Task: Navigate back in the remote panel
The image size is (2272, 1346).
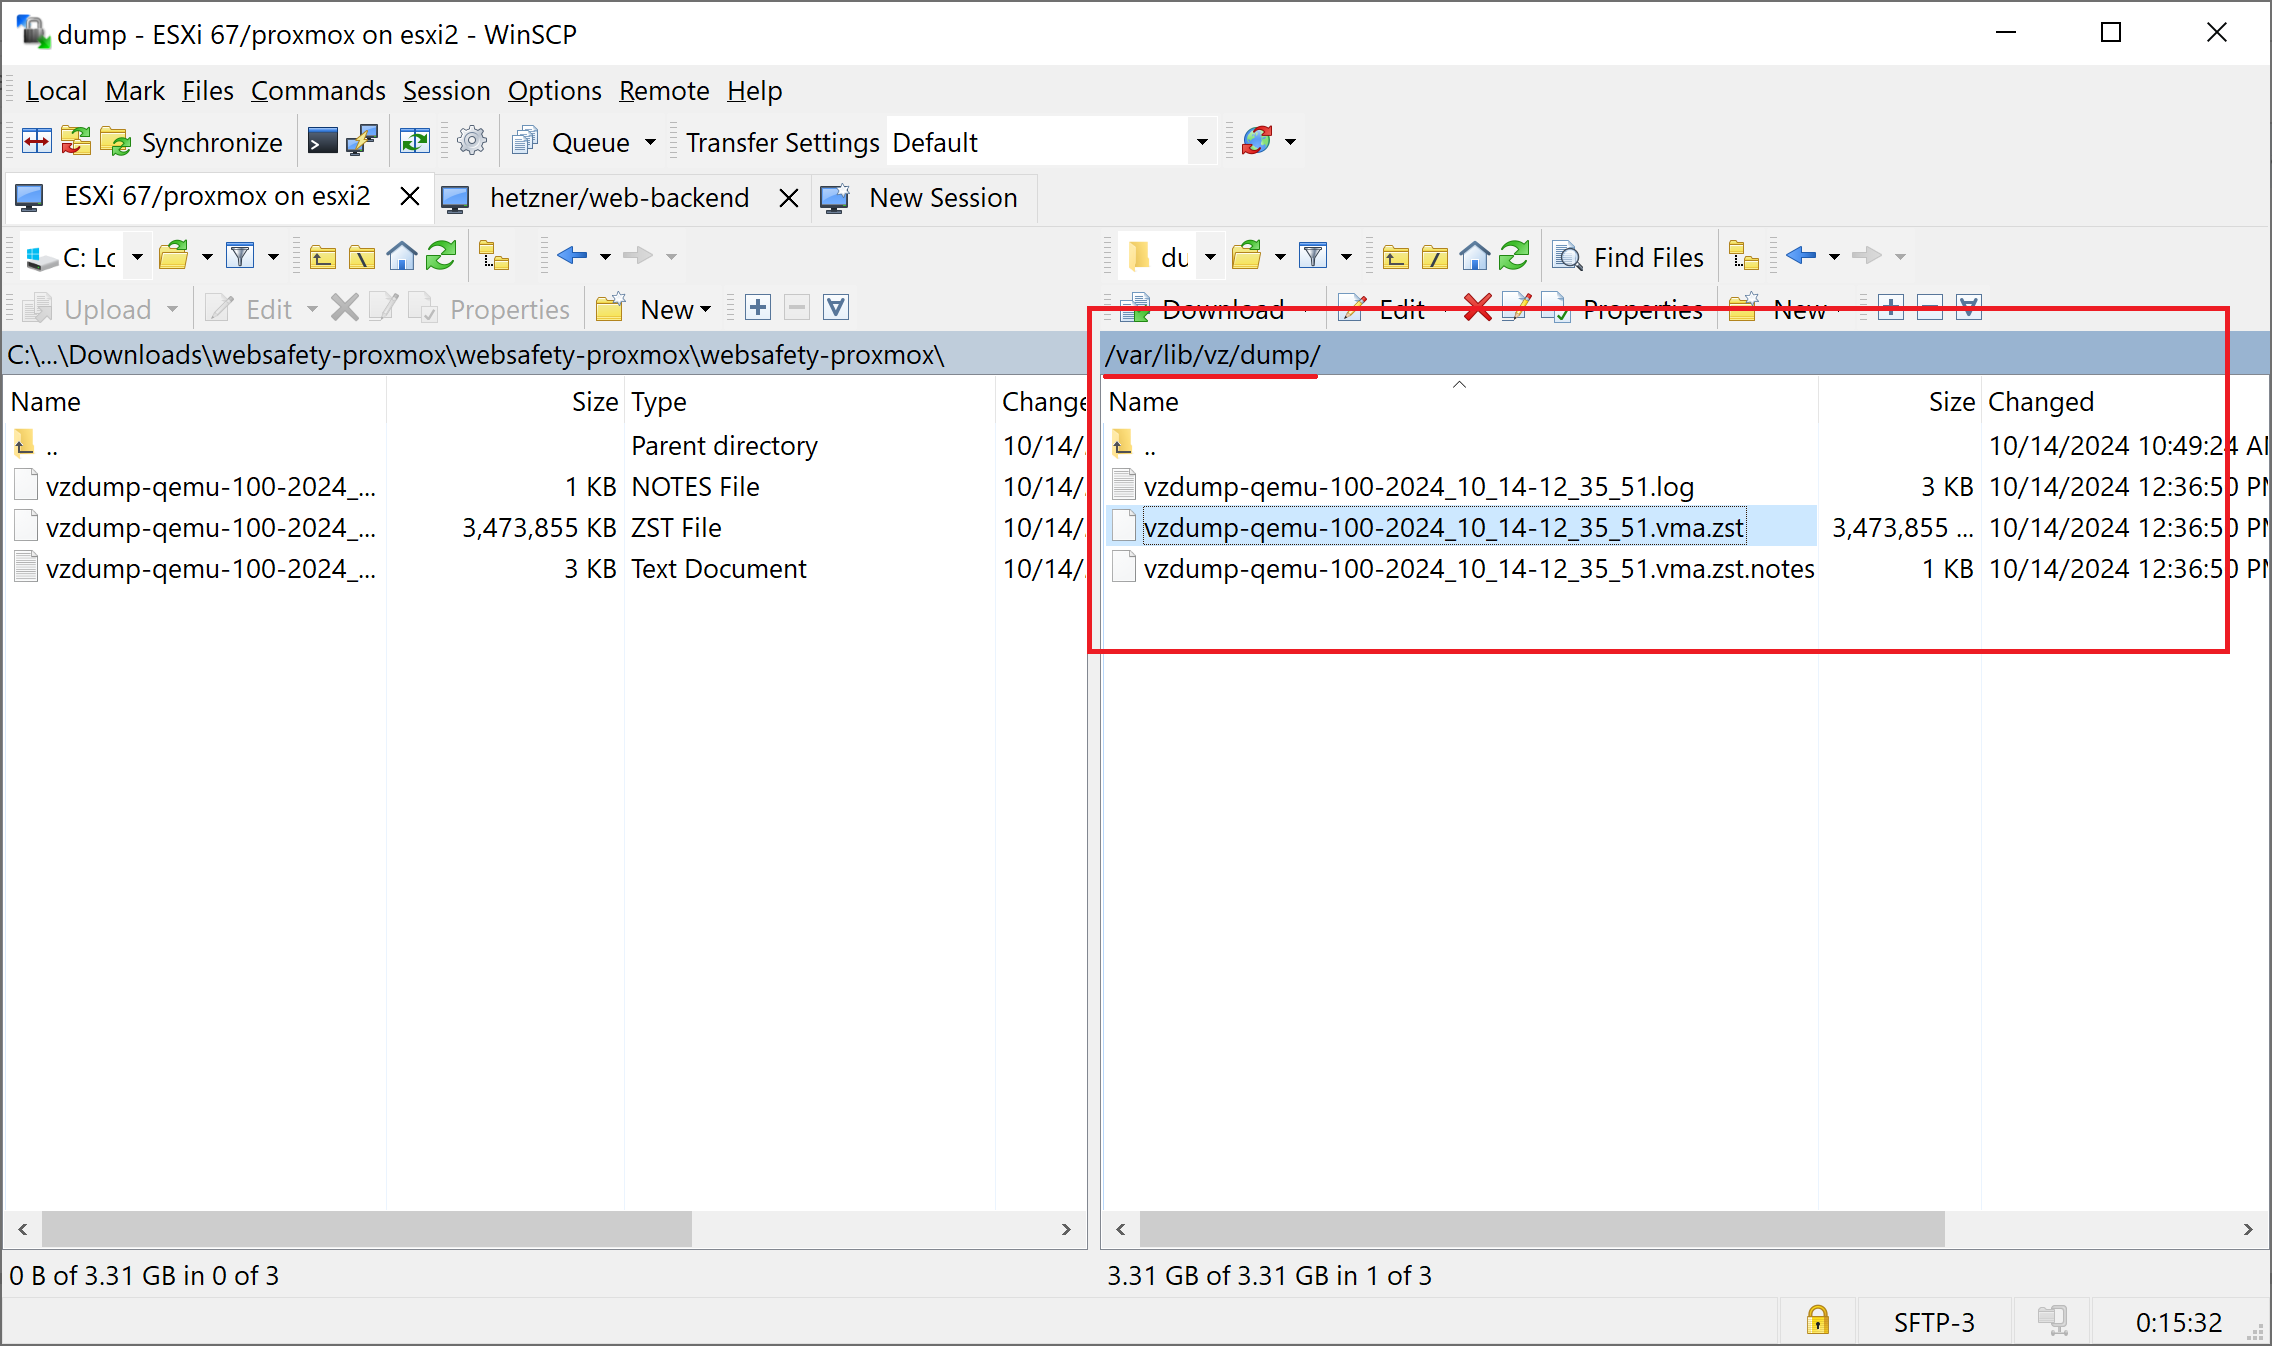Action: click(x=1801, y=257)
